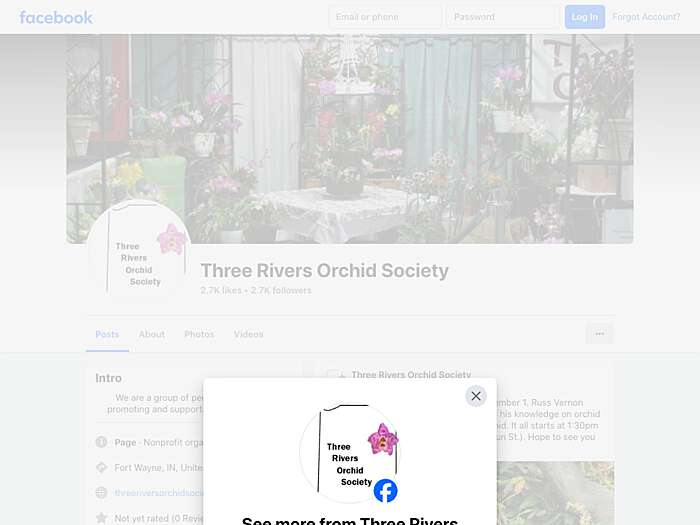The image size is (700, 525).
Task: Open the orchid display cover photo
Action: pyautogui.click(x=350, y=139)
